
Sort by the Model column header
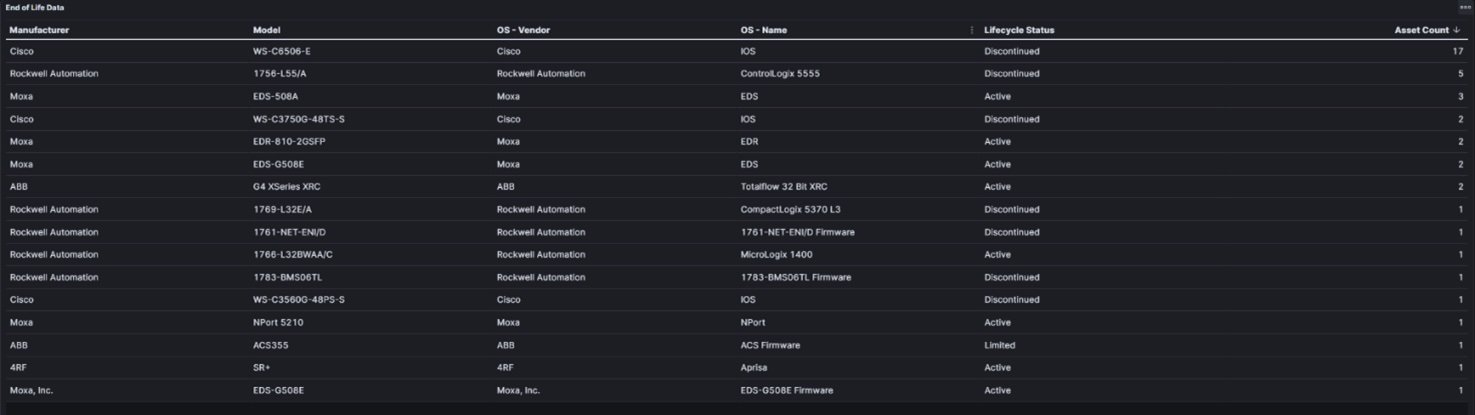click(x=267, y=30)
